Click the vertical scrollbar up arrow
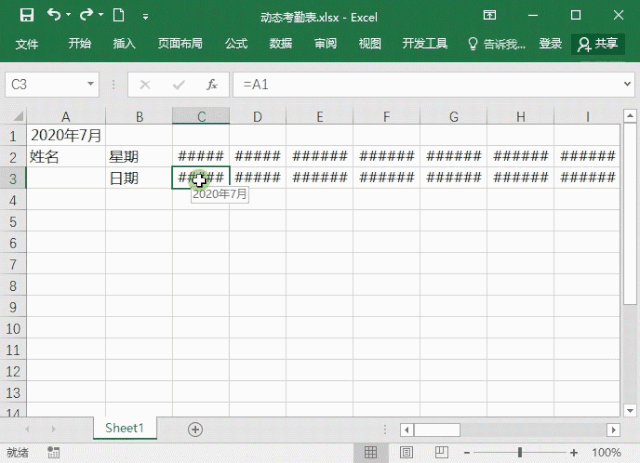This screenshot has height=463, width=640. [630, 116]
